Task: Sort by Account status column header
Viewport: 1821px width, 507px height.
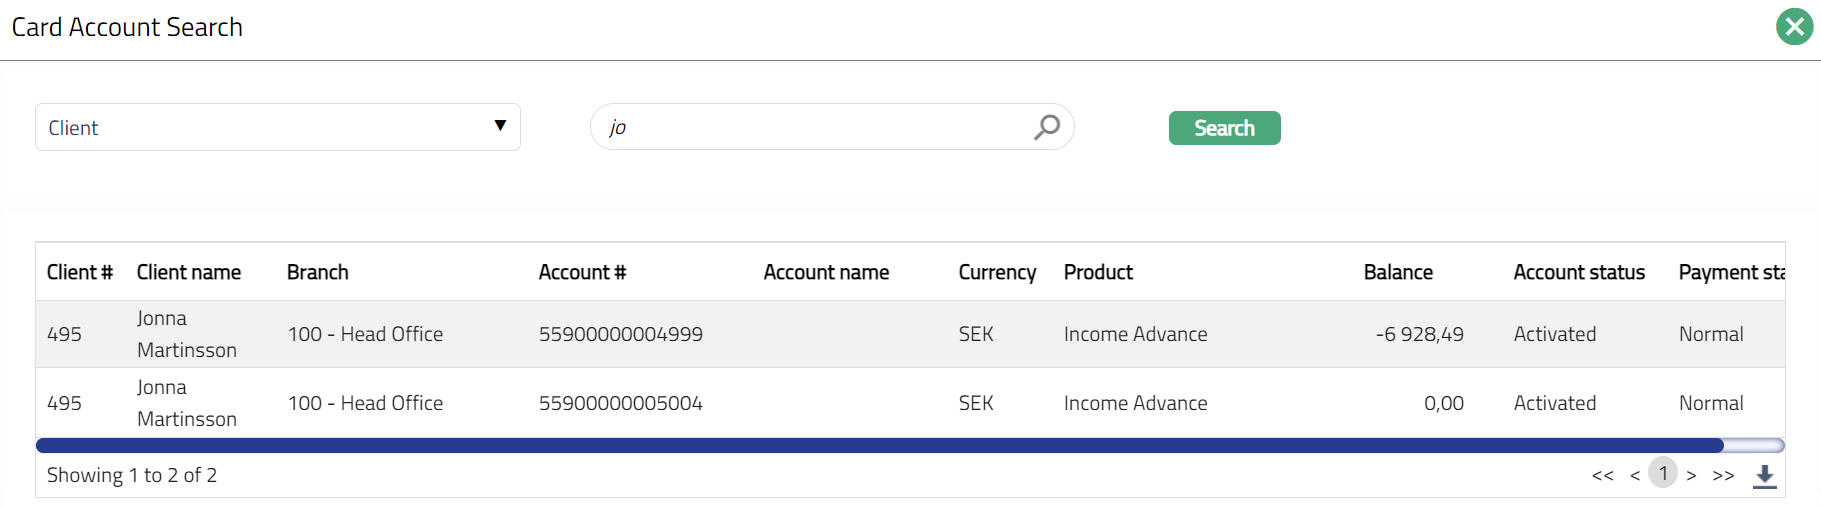Action: click(x=1578, y=272)
